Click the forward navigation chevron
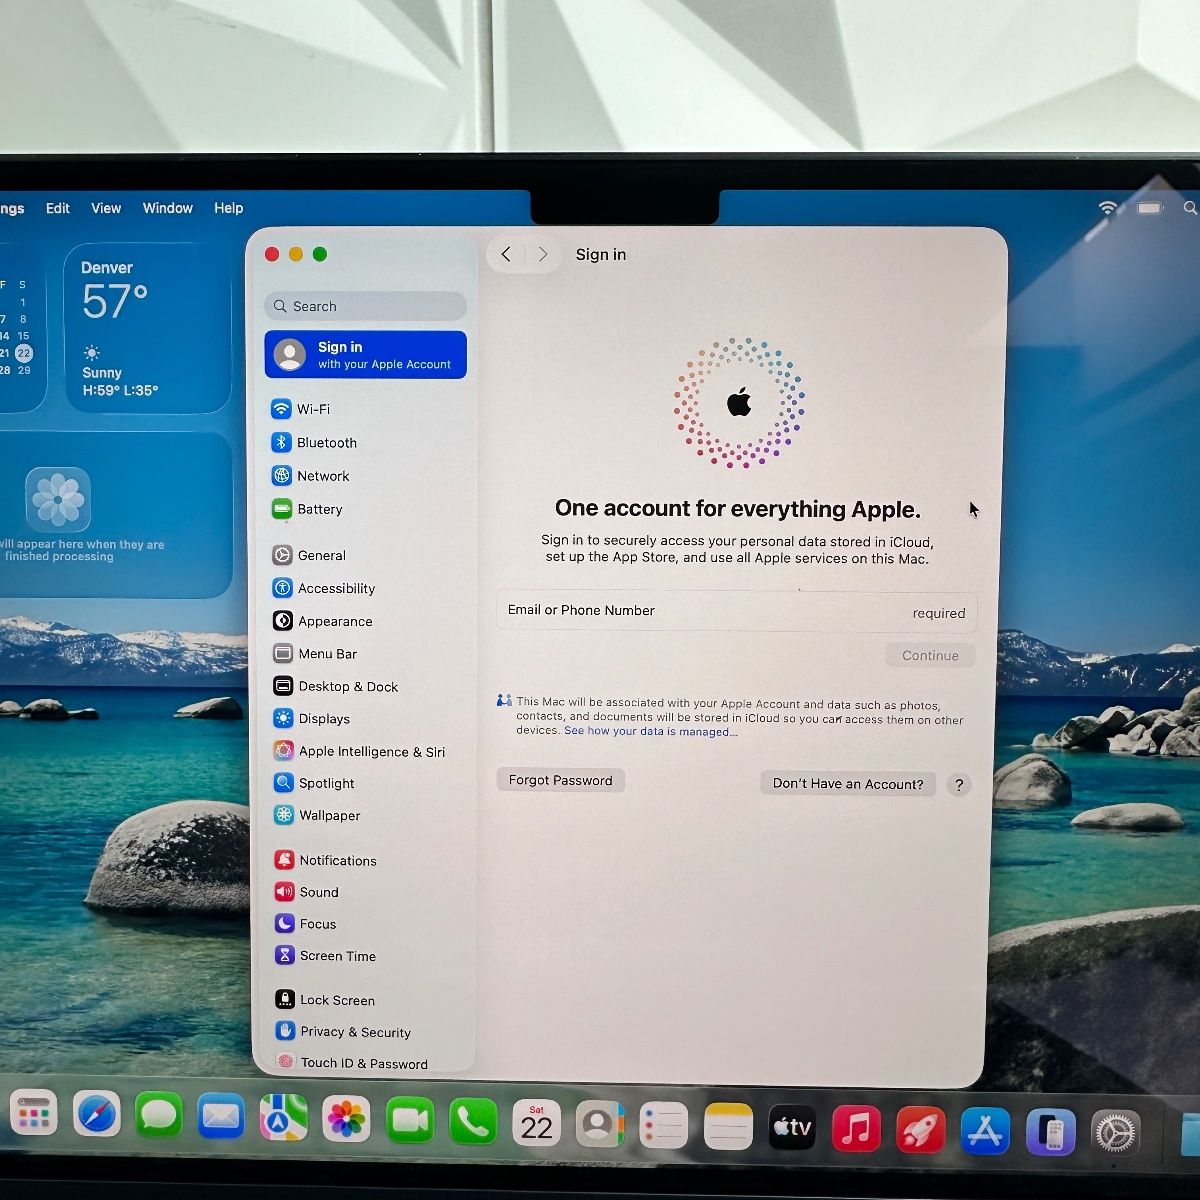 543,255
